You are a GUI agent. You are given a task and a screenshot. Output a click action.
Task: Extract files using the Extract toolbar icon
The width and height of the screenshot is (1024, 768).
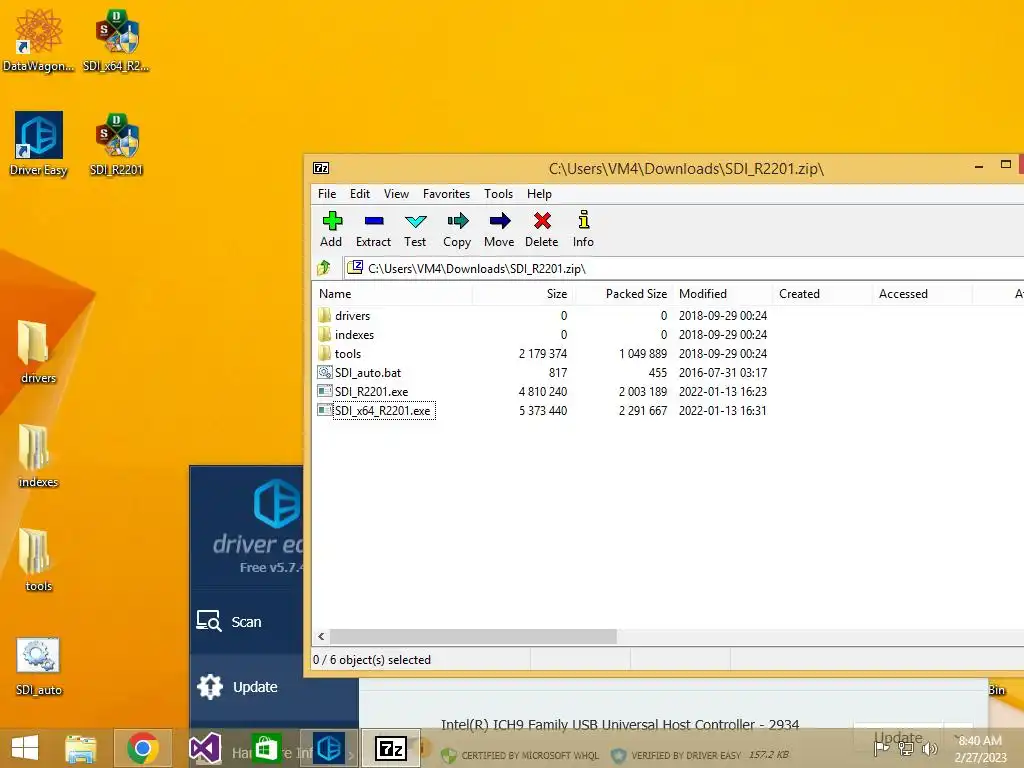click(374, 229)
